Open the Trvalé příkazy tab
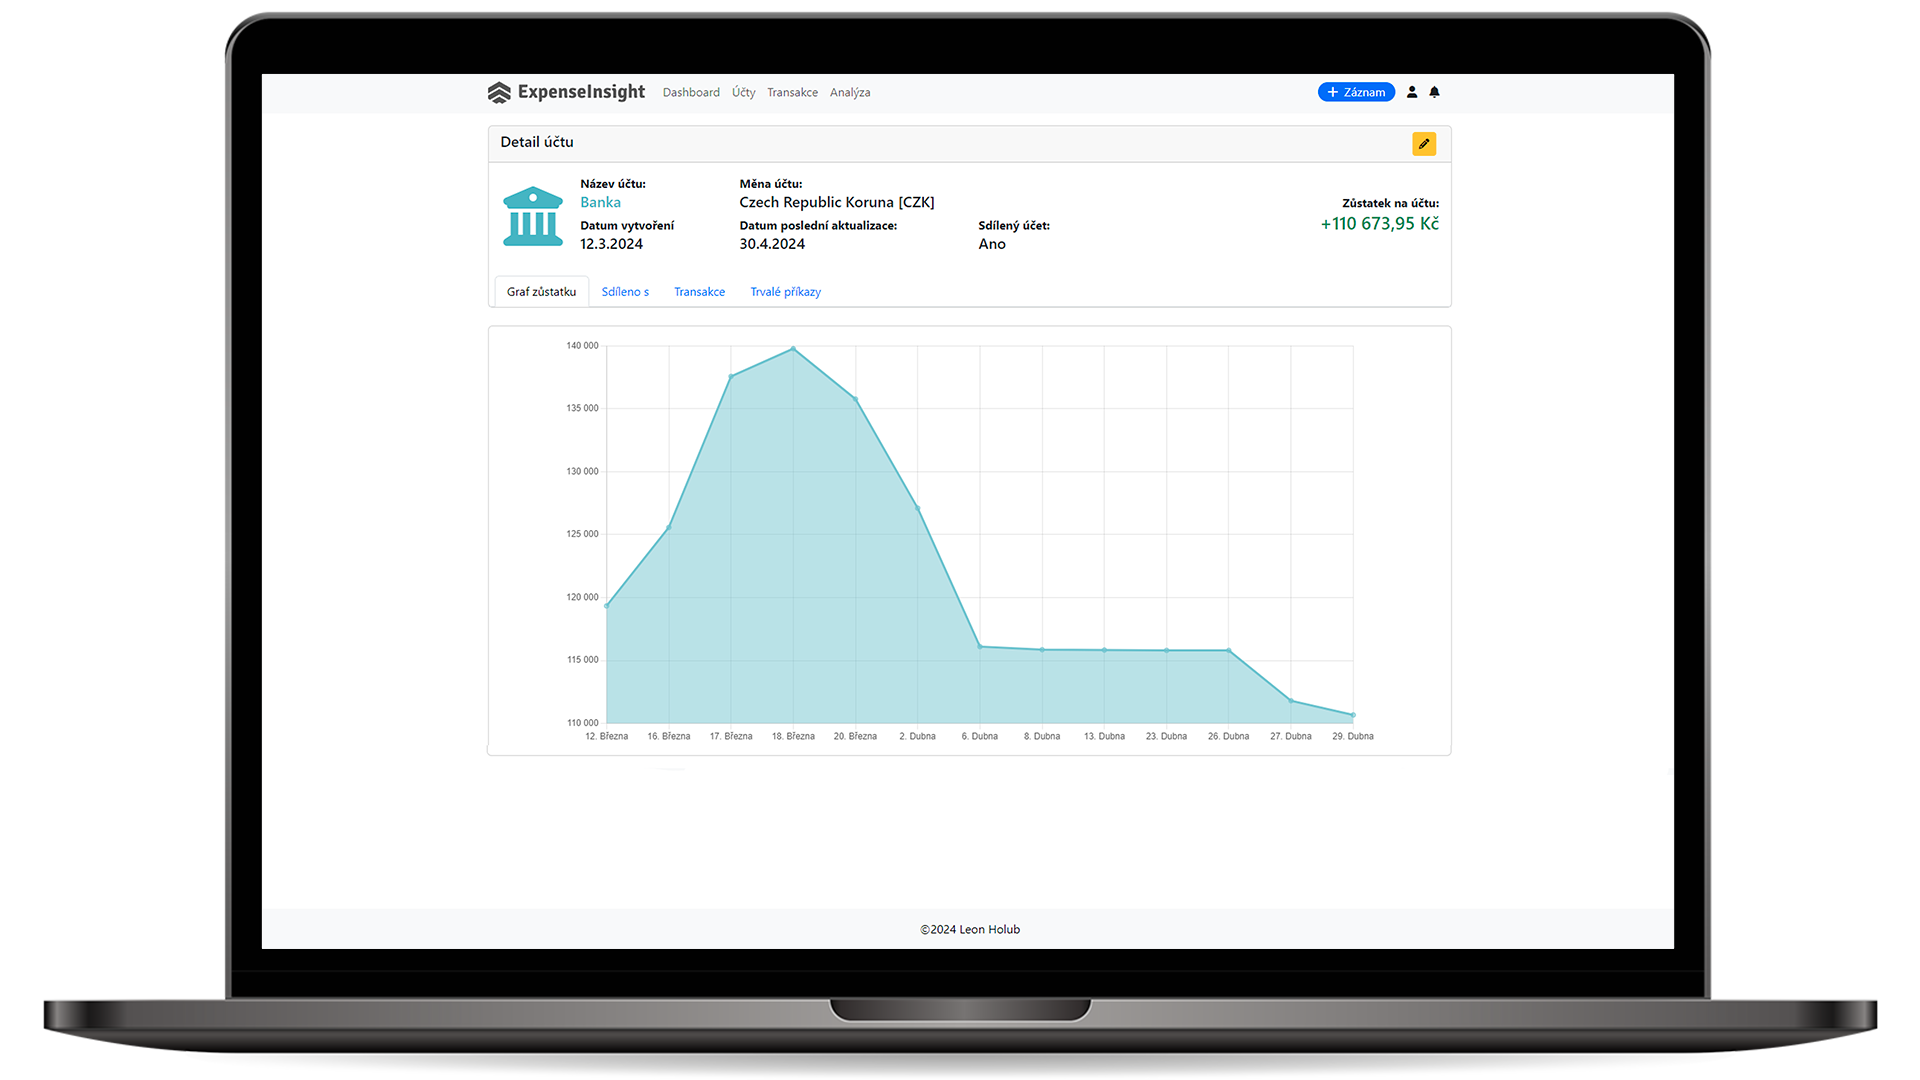The width and height of the screenshot is (1920, 1080). pyautogui.click(x=785, y=292)
